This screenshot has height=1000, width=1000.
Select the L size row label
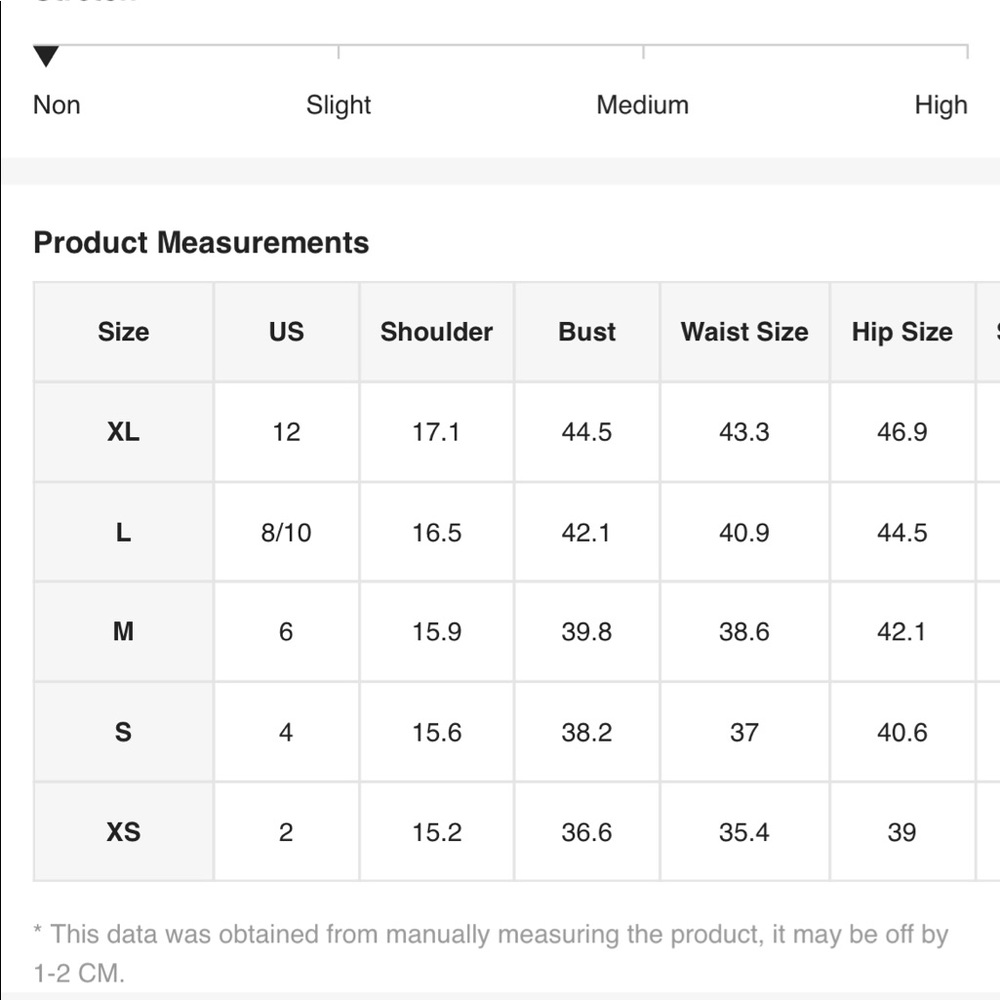124,532
